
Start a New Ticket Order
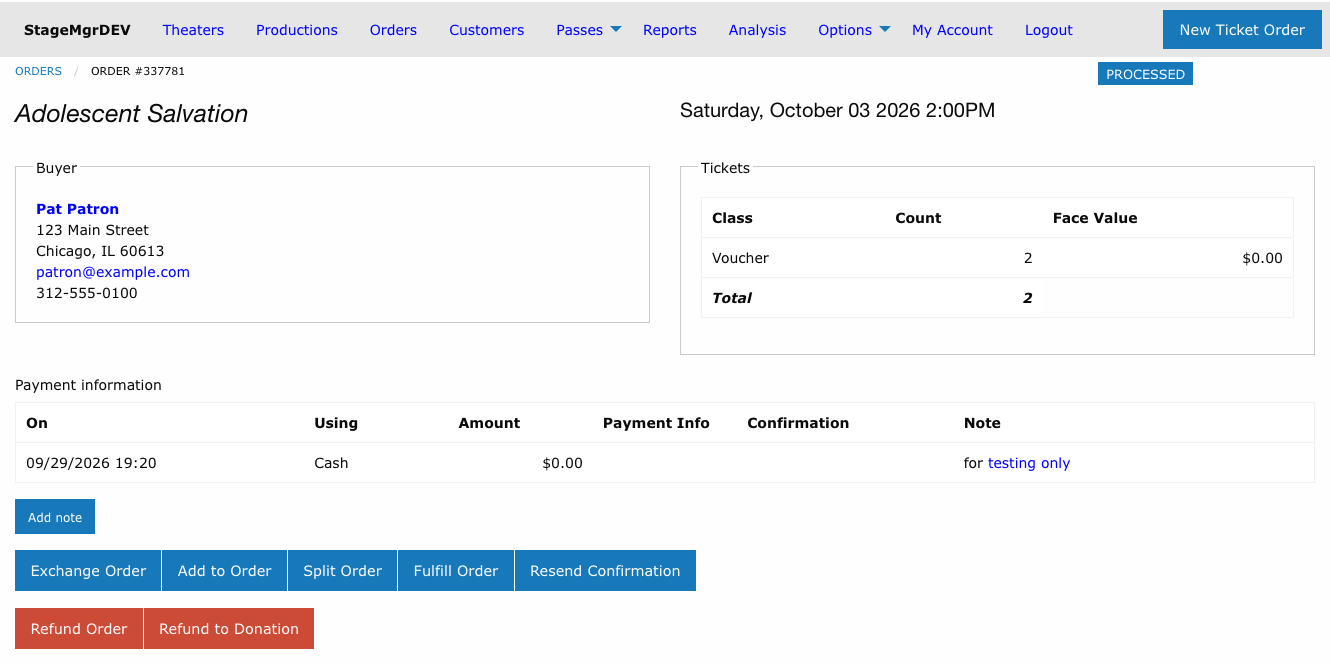point(1242,30)
